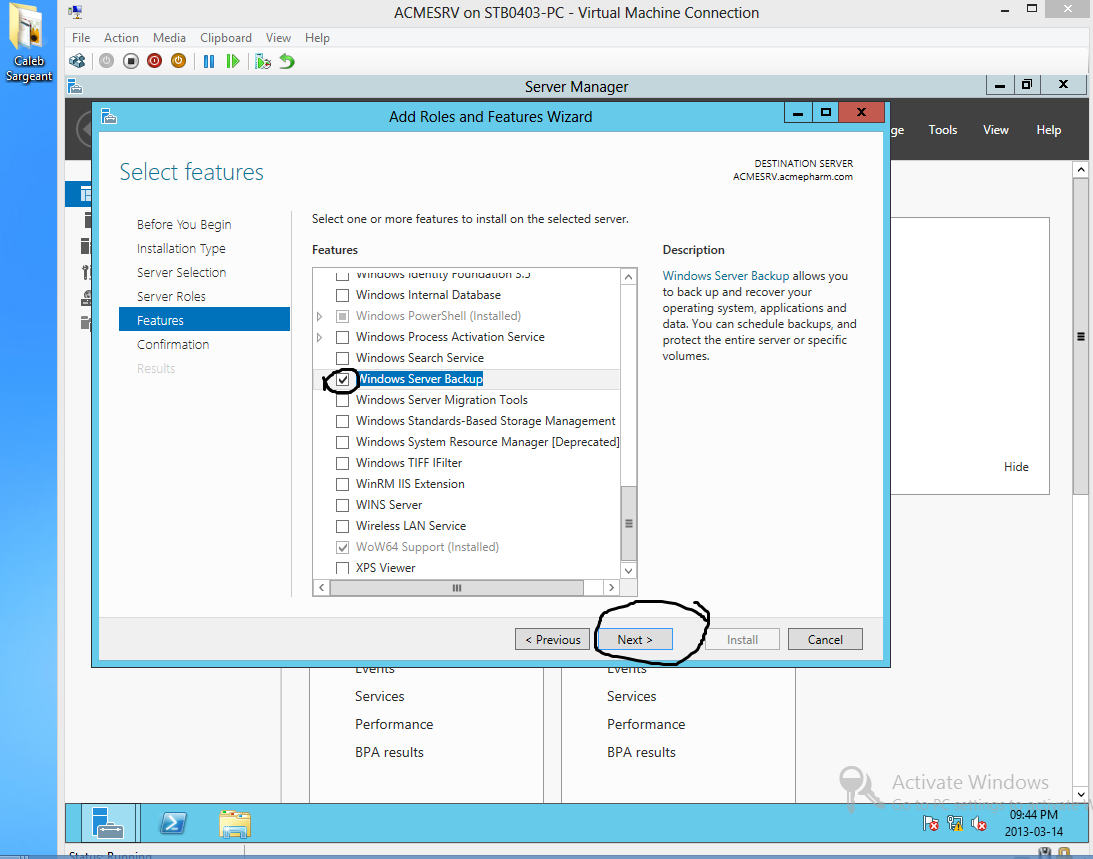This screenshot has width=1093, height=859.
Task: Click Server Manager taskbar icon
Action: (108, 823)
